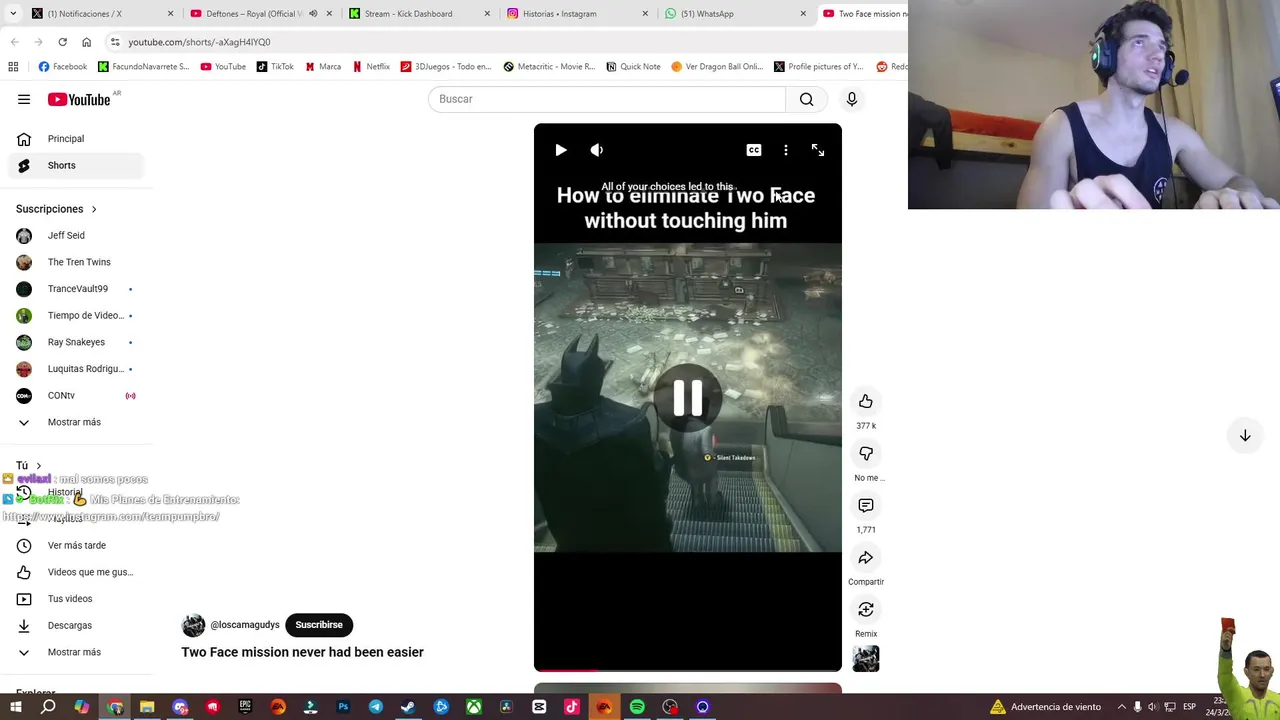Expand the Tú section chevron

[39, 466]
